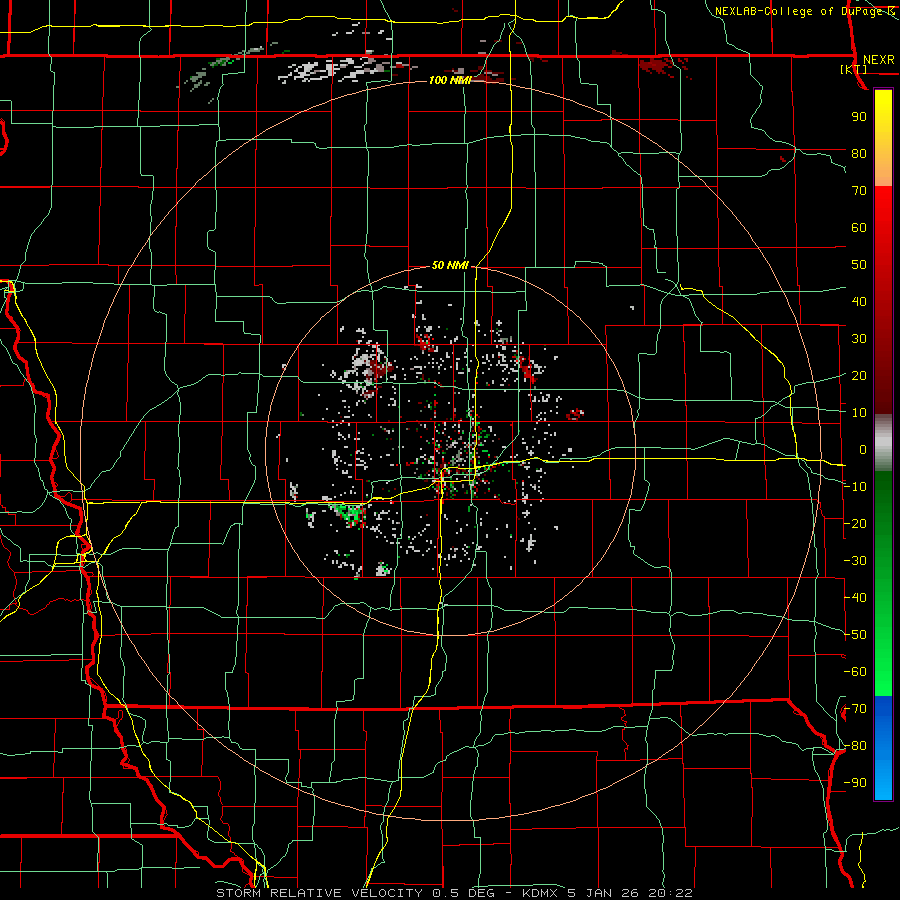Click the -60 value on the velocity scale
This screenshot has width=900, height=900.
click(x=855, y=672)
